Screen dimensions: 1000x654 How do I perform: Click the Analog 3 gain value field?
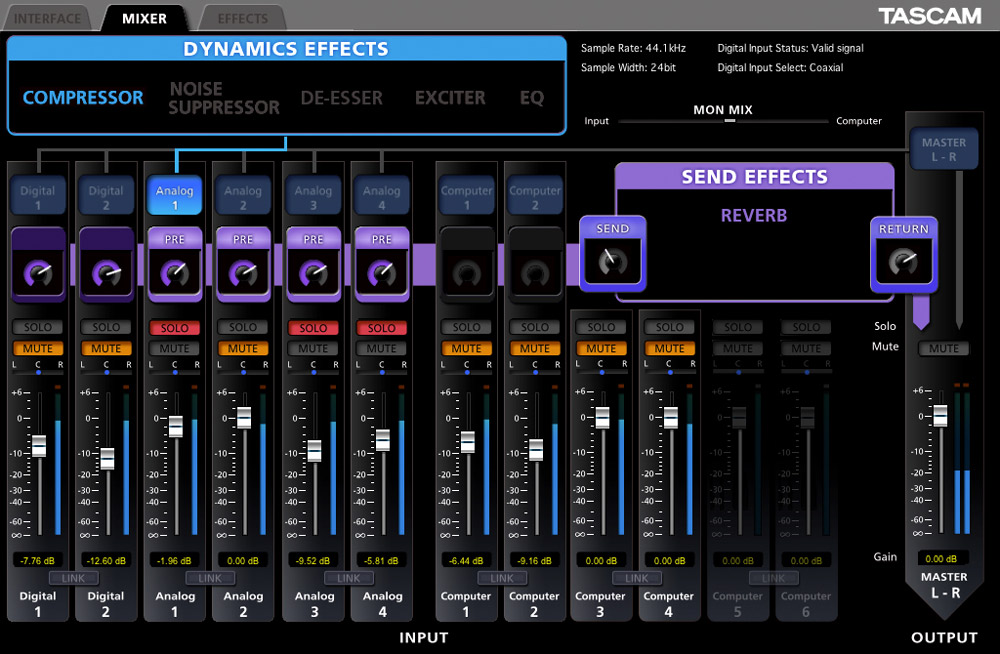[x=313, y=560]
